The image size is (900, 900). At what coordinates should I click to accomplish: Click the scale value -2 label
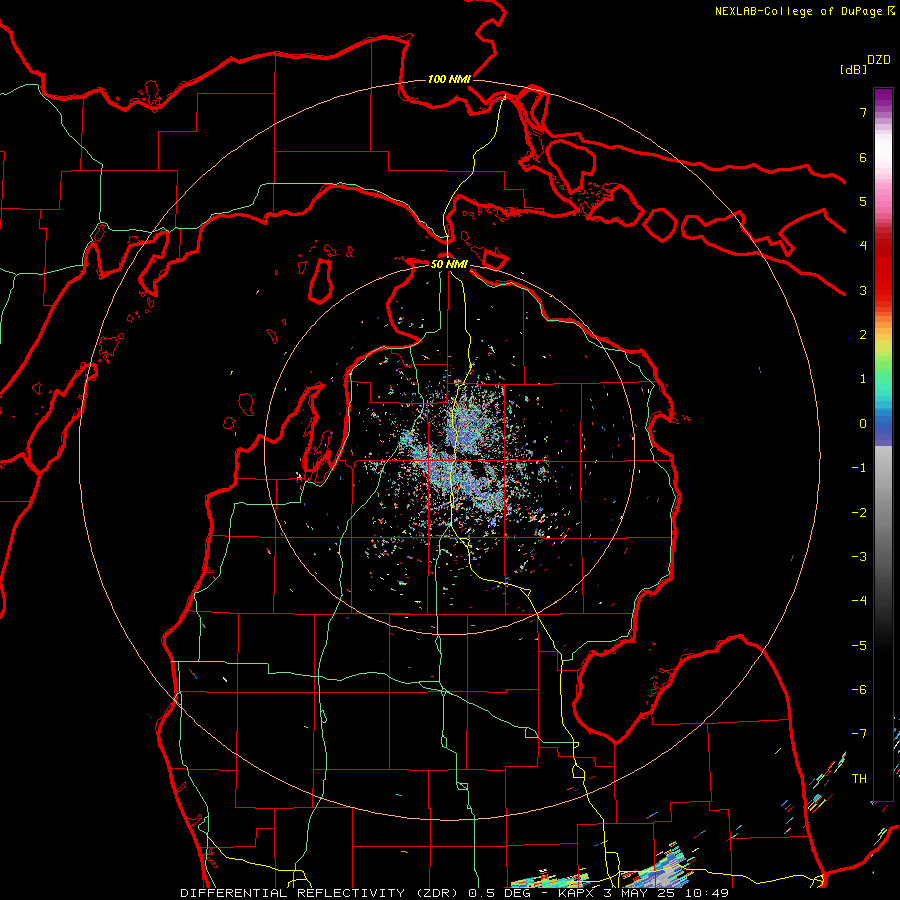point(859,513)
